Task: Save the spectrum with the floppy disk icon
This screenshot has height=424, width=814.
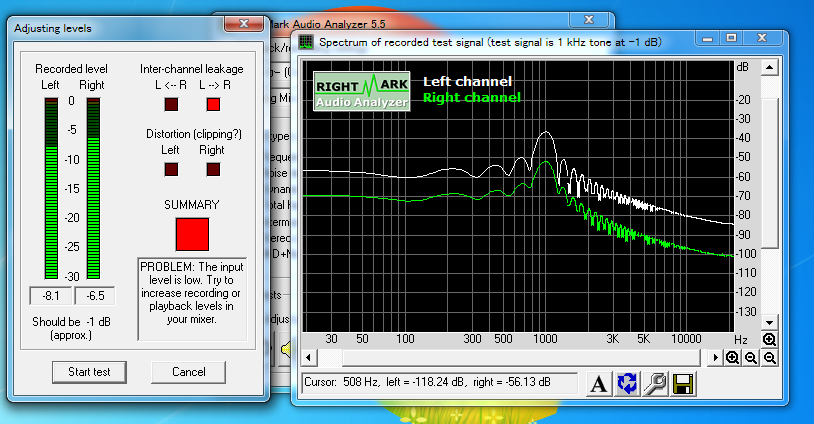Action: pyautogui.click(x=684, y=383)
